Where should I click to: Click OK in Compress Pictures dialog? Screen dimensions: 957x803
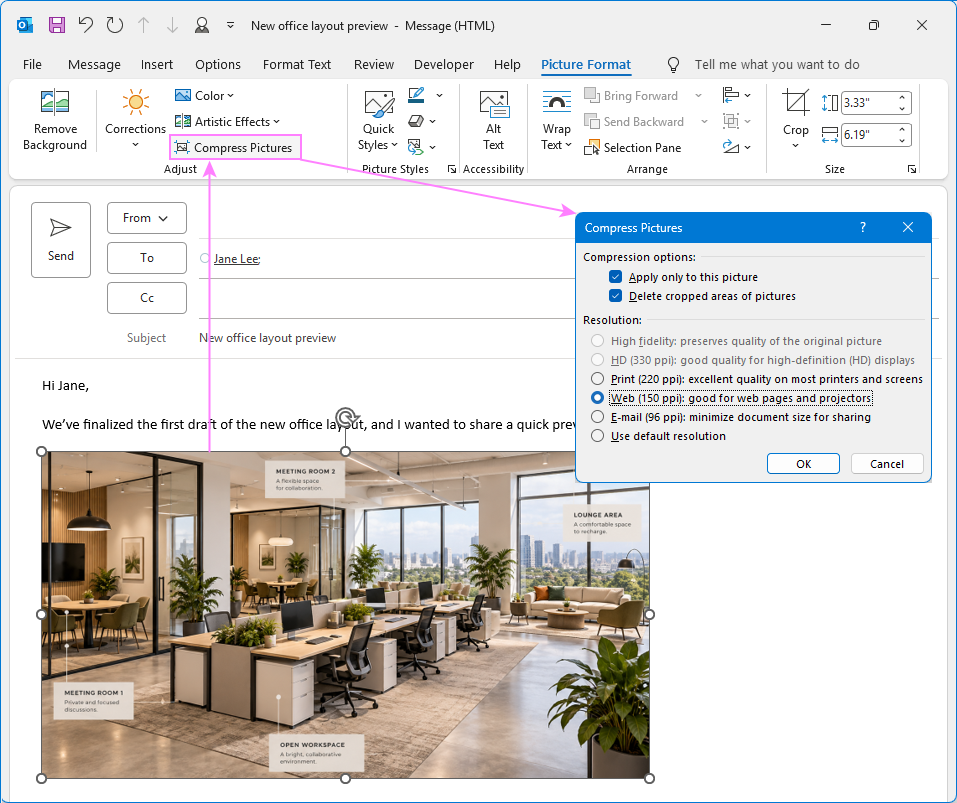pyautogui.click(x=803, y=464)
